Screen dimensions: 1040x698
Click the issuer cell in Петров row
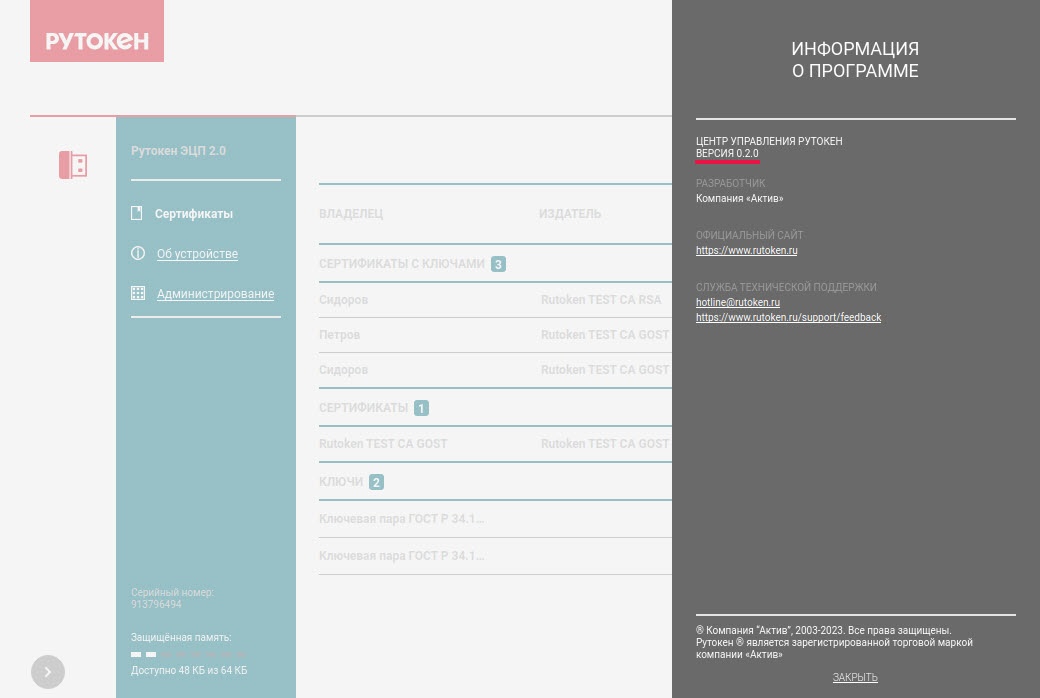click(x=605, y=335)
